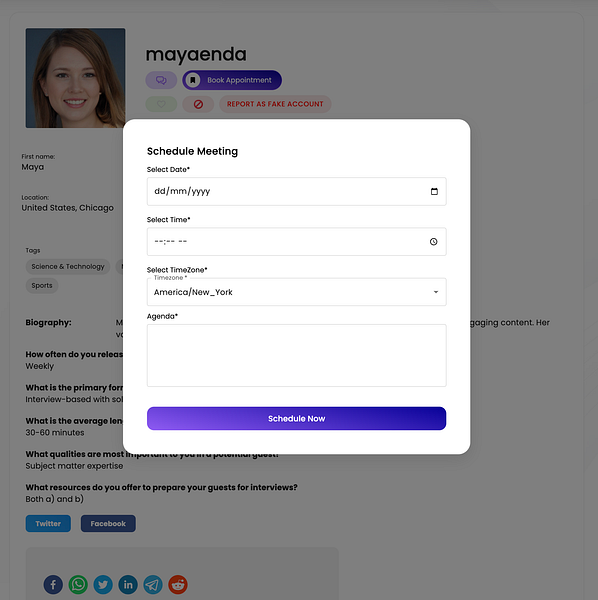The height and width of the screenshot is (600, 598).
Task: Share profile via LinkedIn icon
Action: pyautogui.click(x=128, y=585)
